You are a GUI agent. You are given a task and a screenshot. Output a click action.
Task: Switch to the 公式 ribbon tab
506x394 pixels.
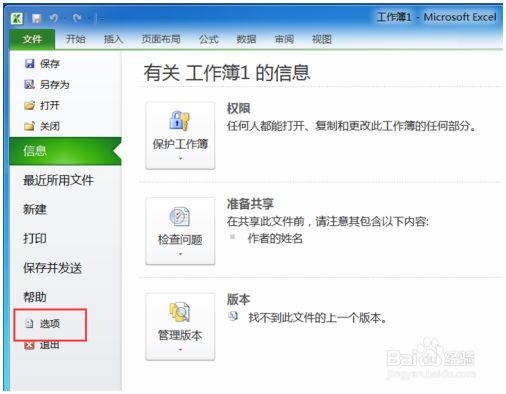(x=209, y=39)
